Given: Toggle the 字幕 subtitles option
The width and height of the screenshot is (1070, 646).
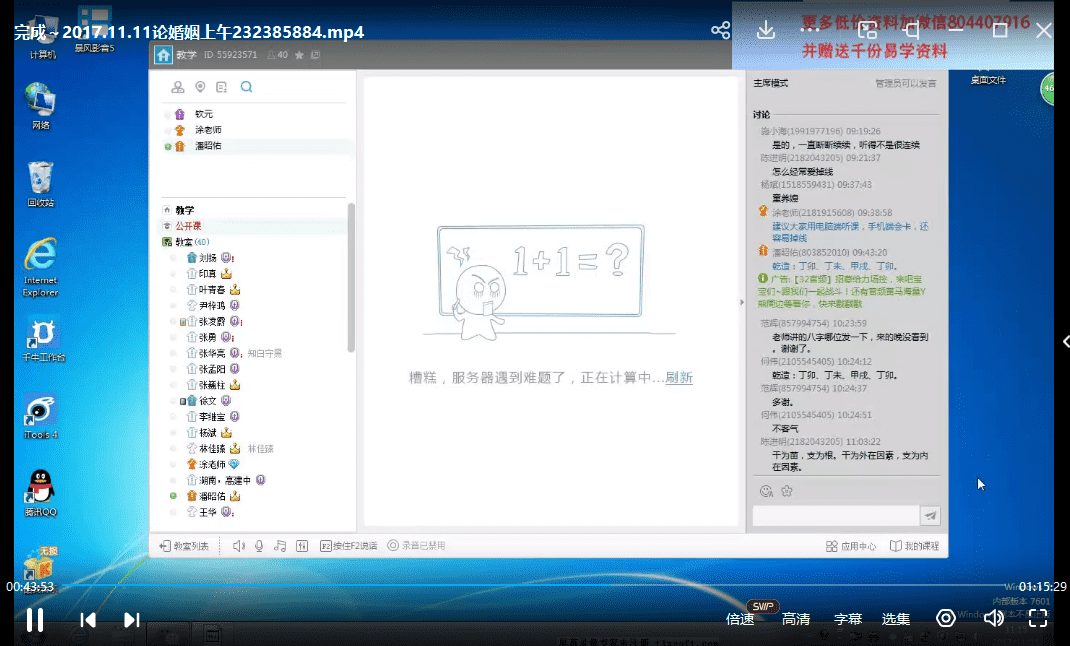Looking at the screenshot, I should click(x=848, y=620).
